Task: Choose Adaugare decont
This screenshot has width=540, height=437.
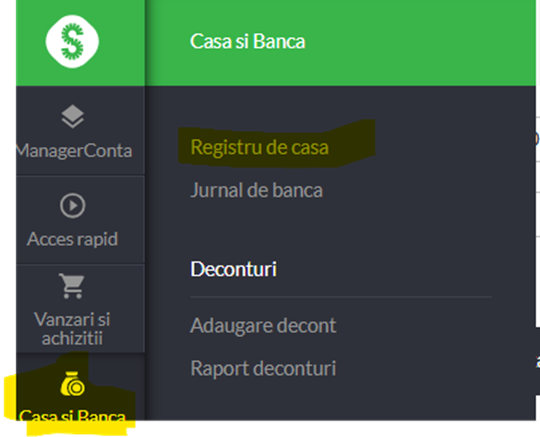Action: [x=263, y=325]
